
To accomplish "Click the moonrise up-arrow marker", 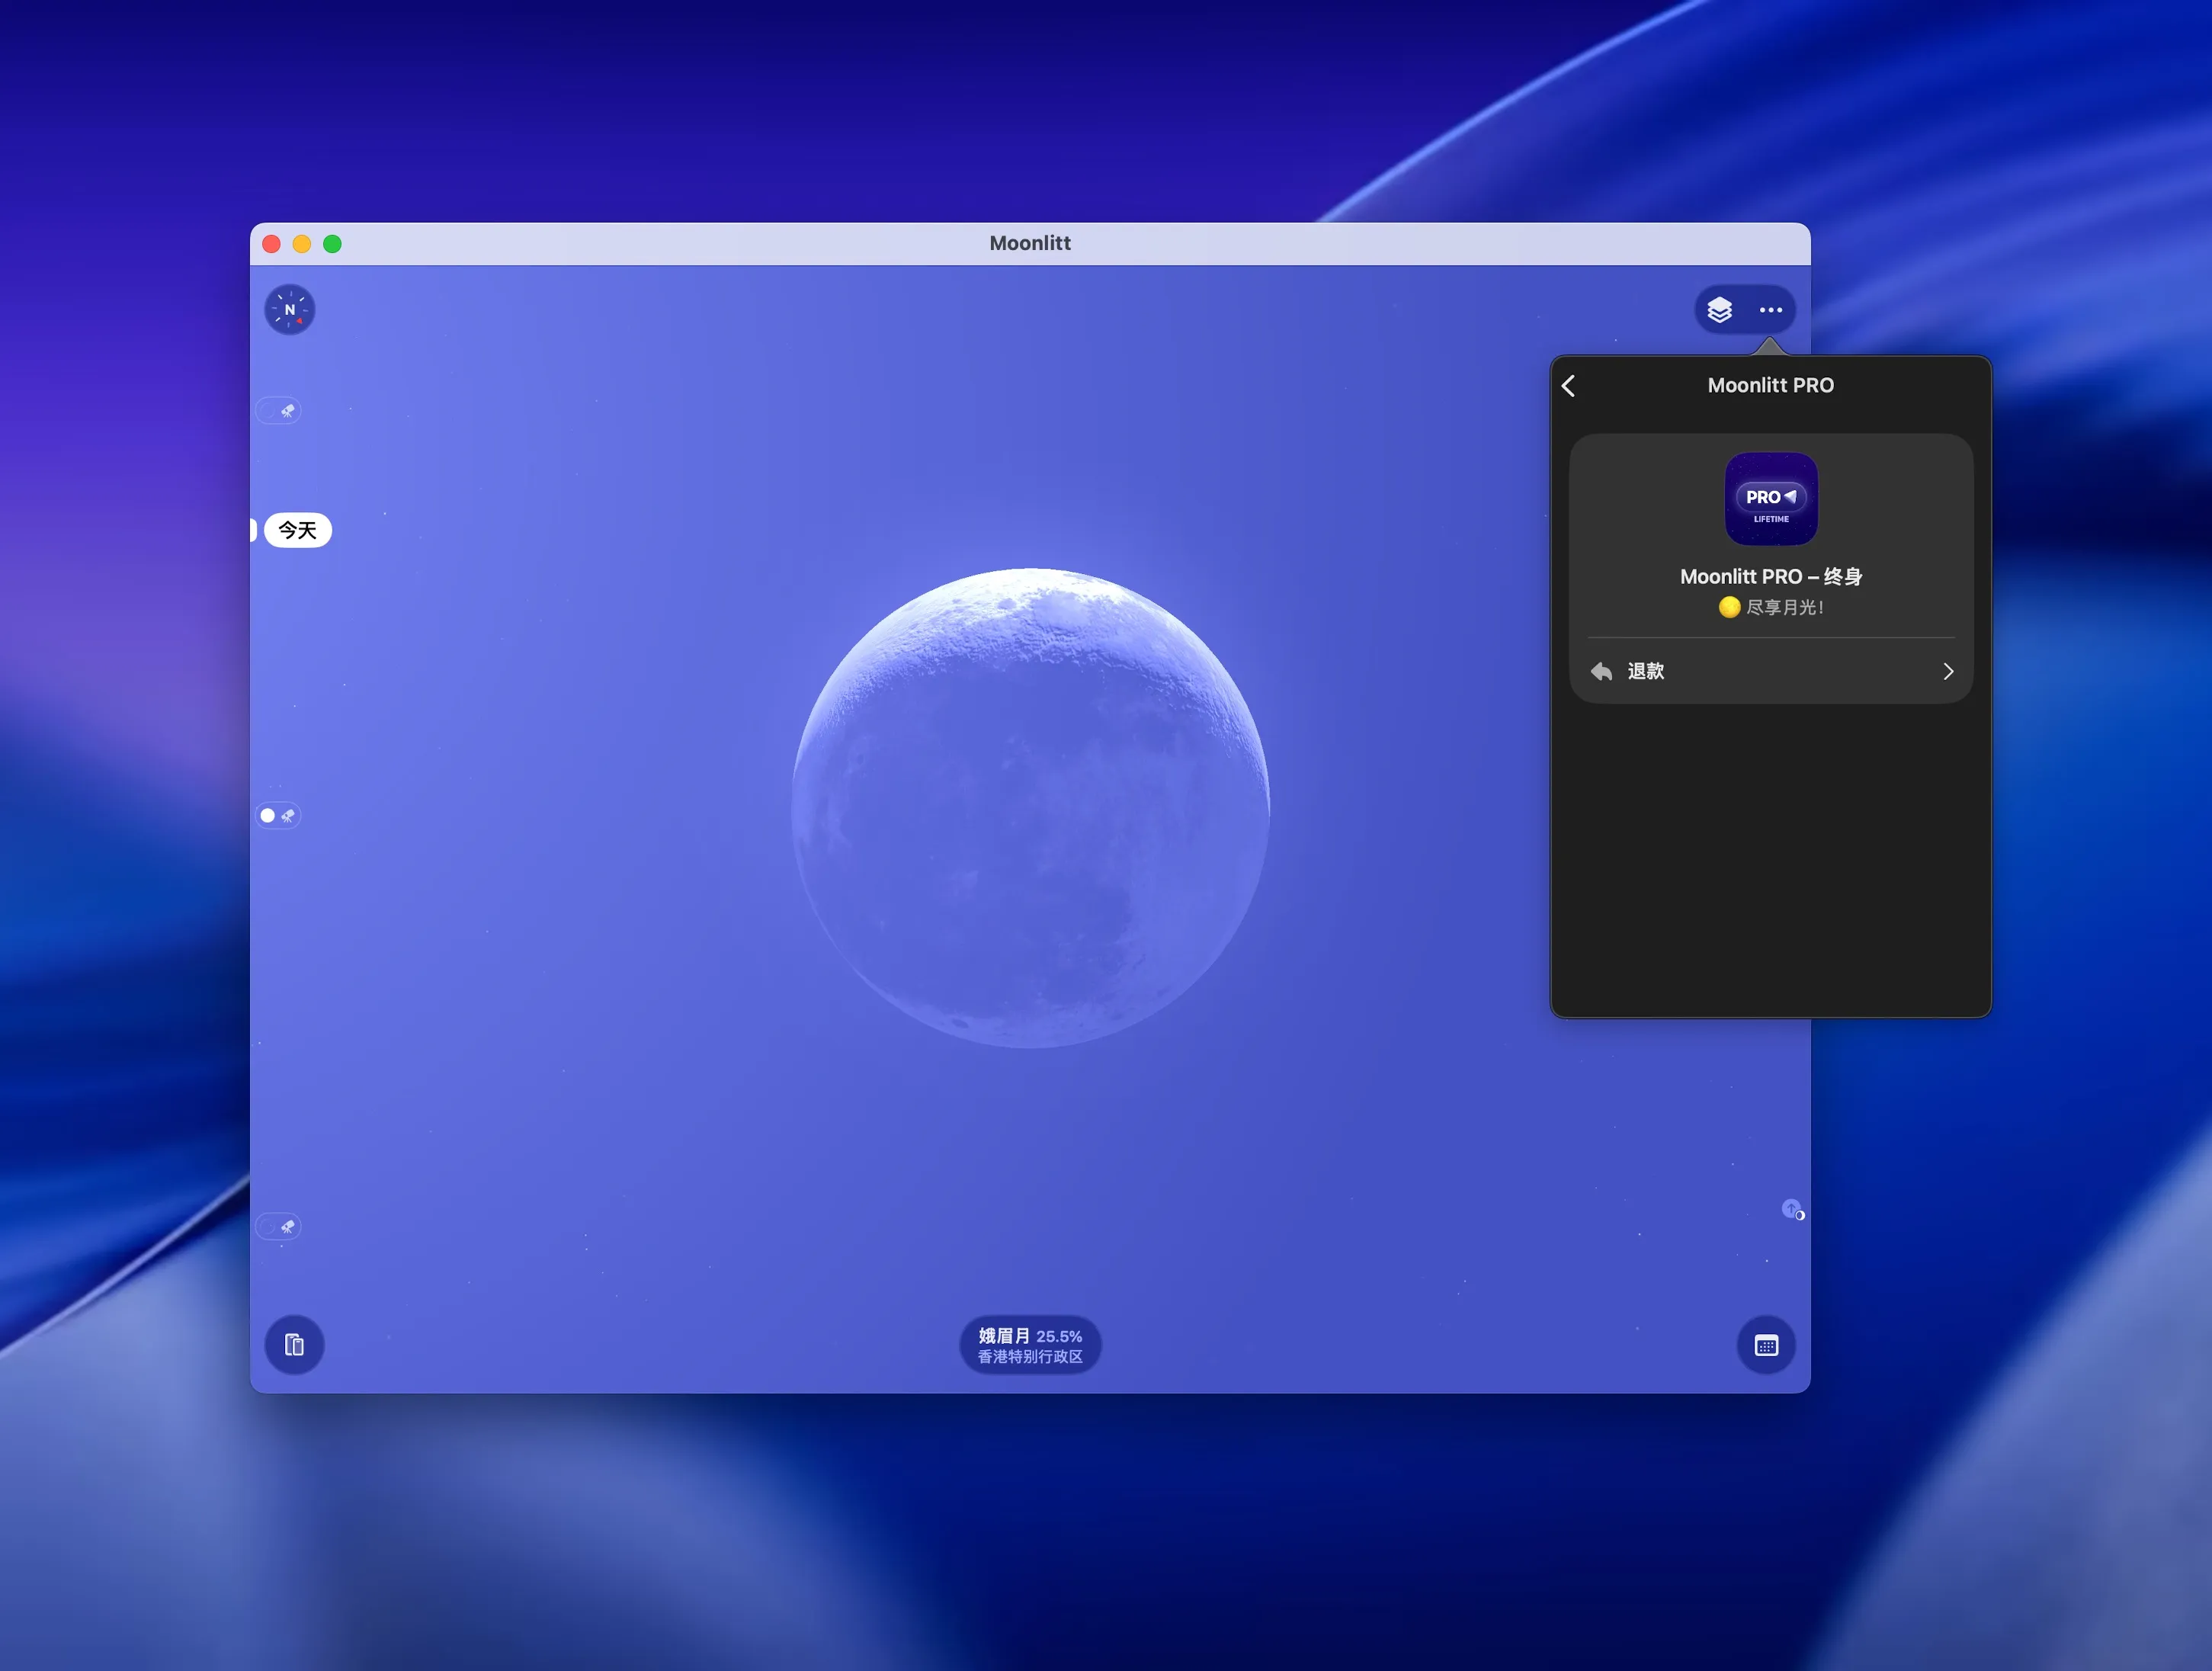I will [x=1792, y=1210].
